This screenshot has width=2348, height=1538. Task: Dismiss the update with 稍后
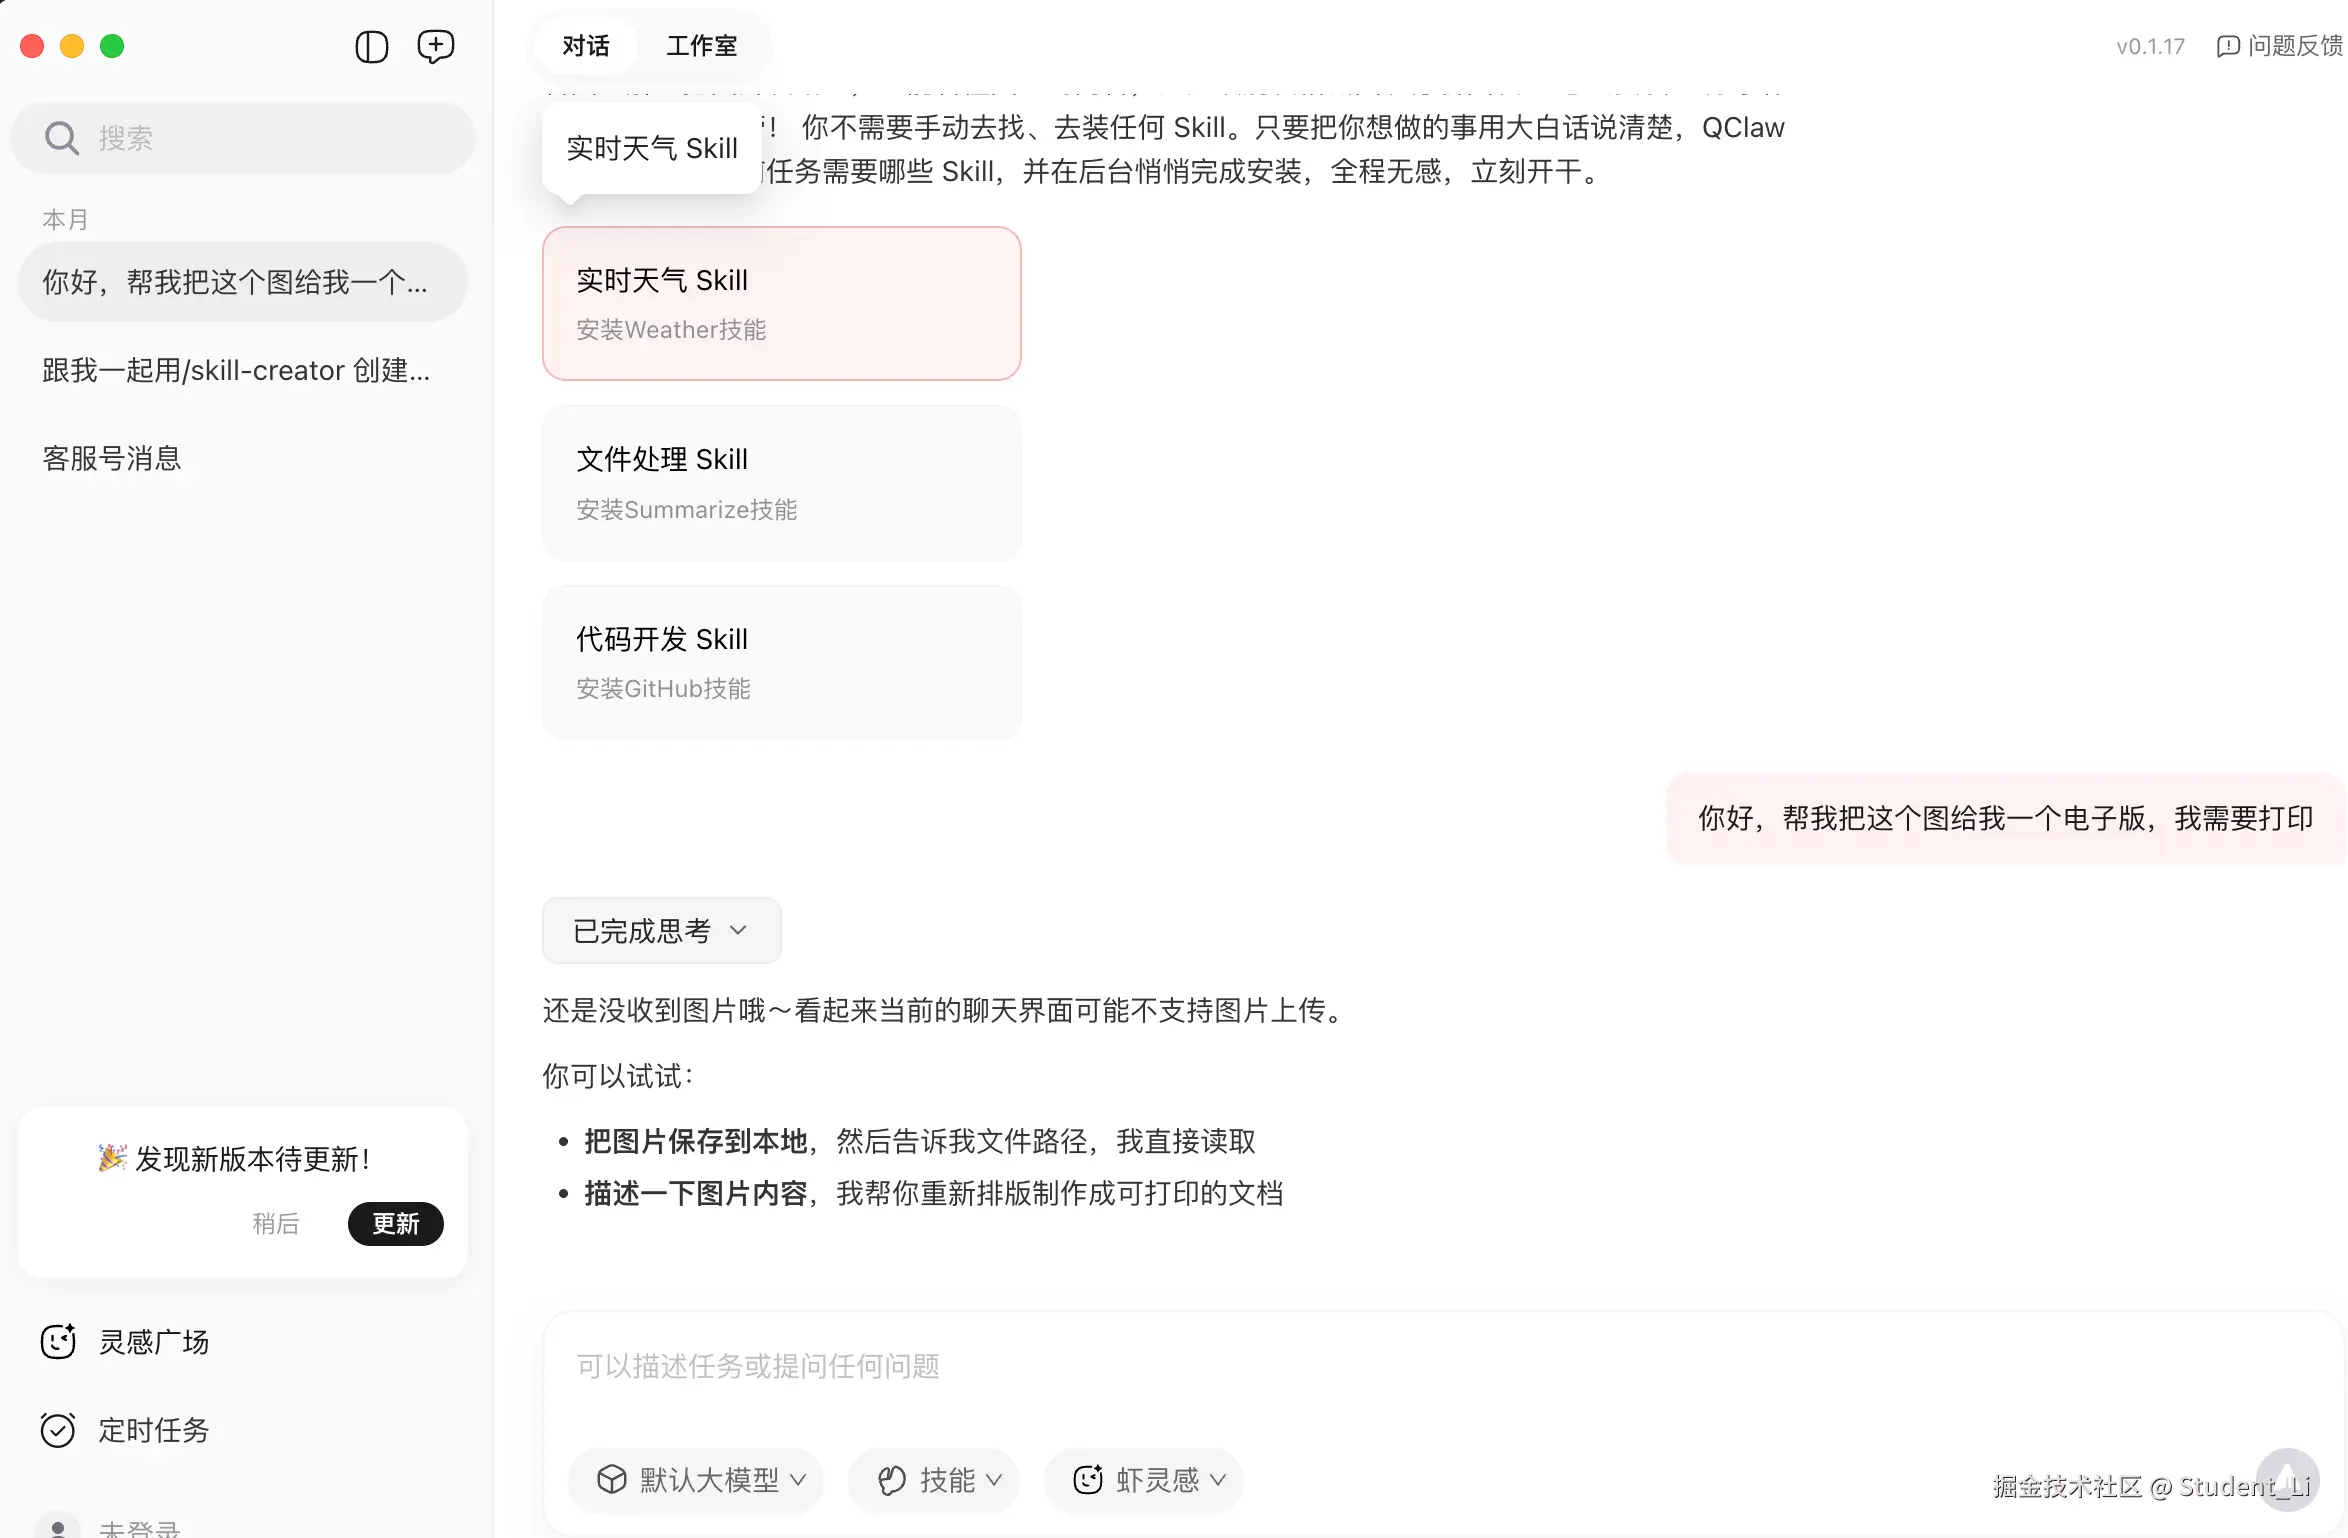pyautogui.click(x=277, y=1223)
